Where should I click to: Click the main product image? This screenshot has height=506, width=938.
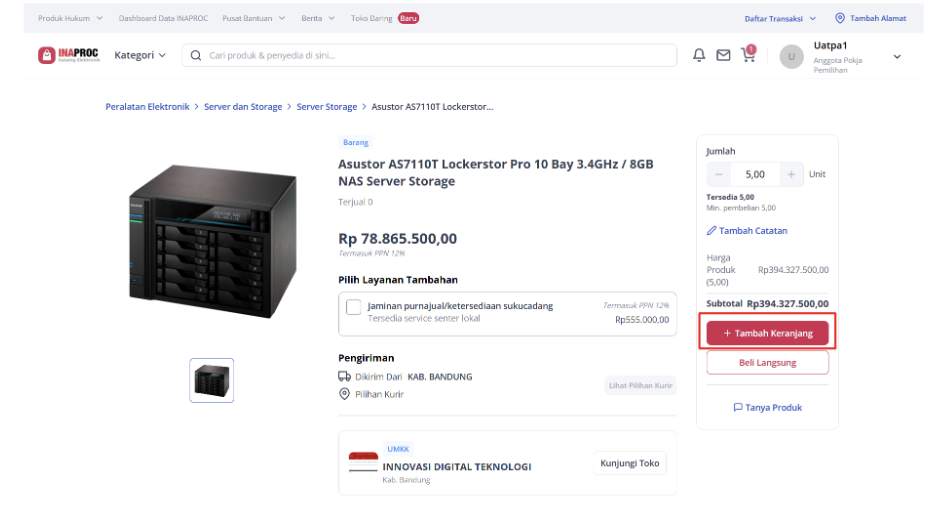tap(212, 241)
